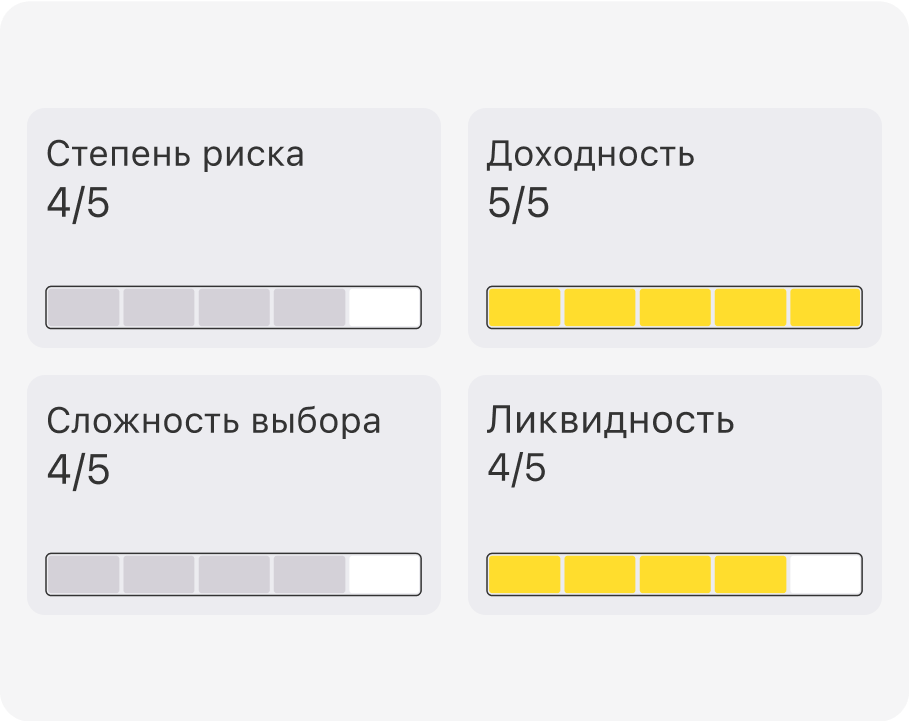
Task: Click the 4/5 value under Ликвидность
Action: 517,468
